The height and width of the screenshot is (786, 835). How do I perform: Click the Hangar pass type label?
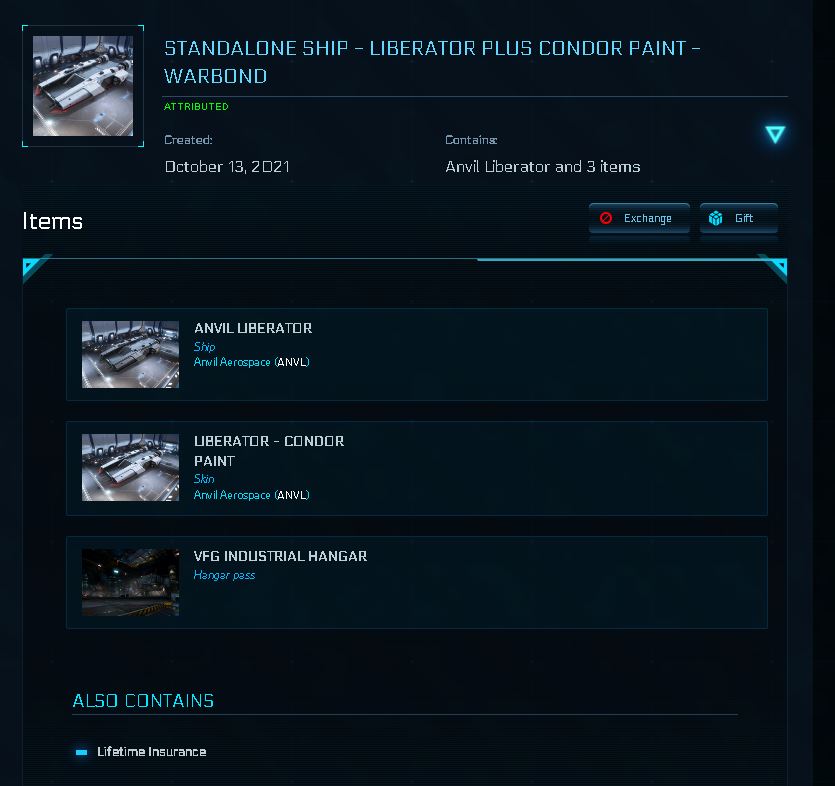click(x=224, y=575)
